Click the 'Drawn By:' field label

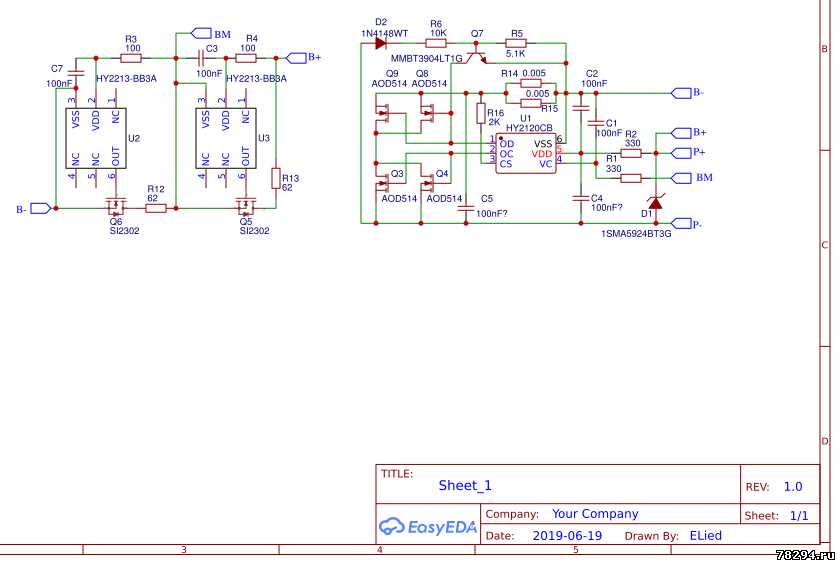coord(651,536)
